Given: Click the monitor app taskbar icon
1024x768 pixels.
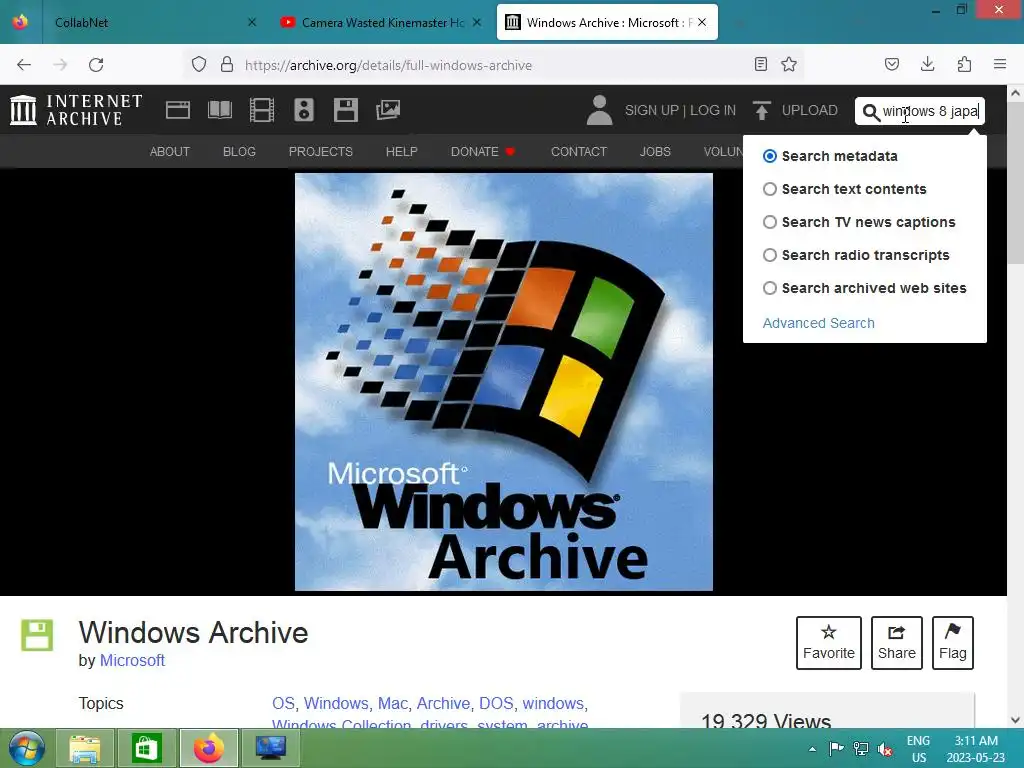Looking at the screenshot, I should (x=270, y=748).
